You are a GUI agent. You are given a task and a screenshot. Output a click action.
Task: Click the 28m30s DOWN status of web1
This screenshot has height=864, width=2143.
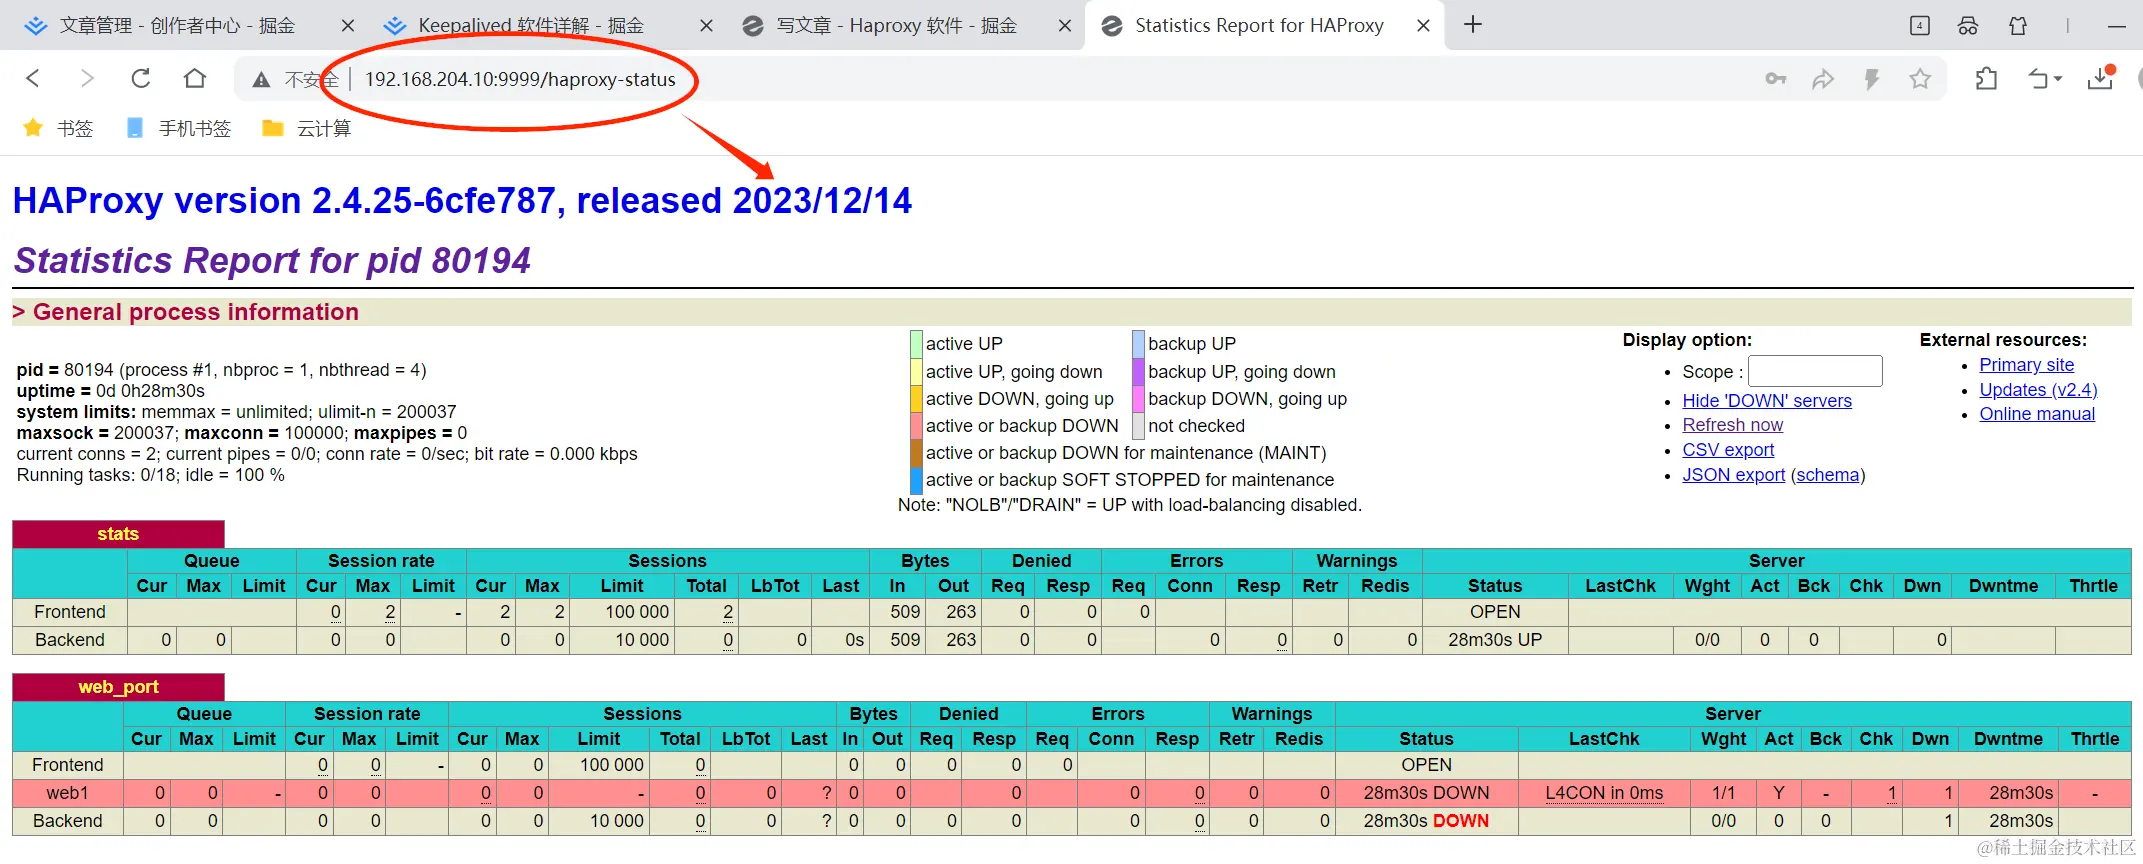click(1426, 793)
